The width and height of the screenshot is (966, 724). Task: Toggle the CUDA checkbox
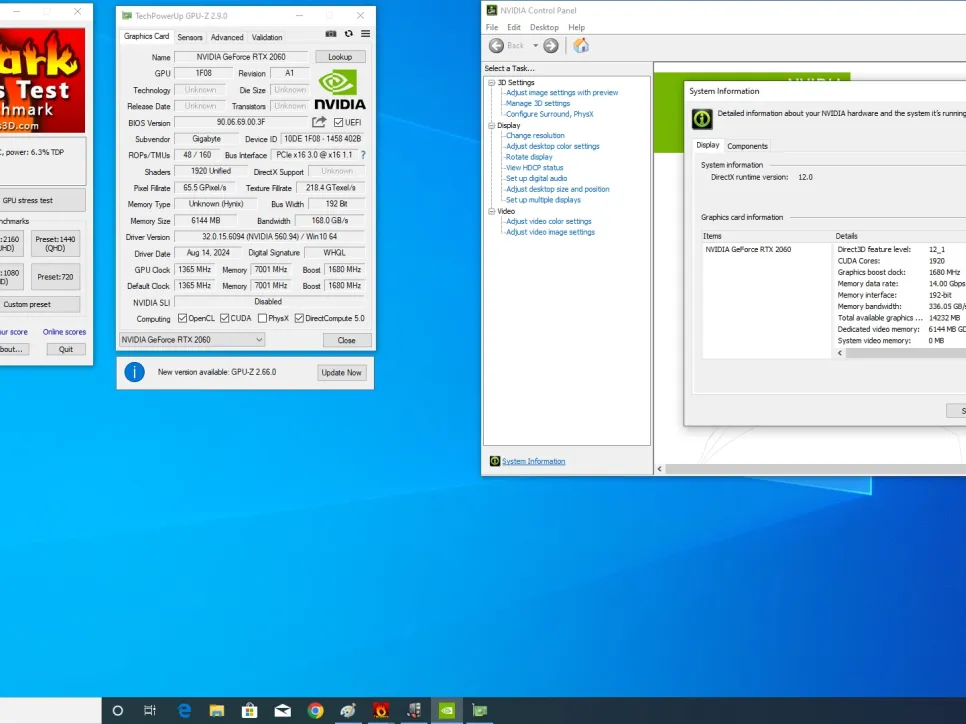tap(224, 318)
